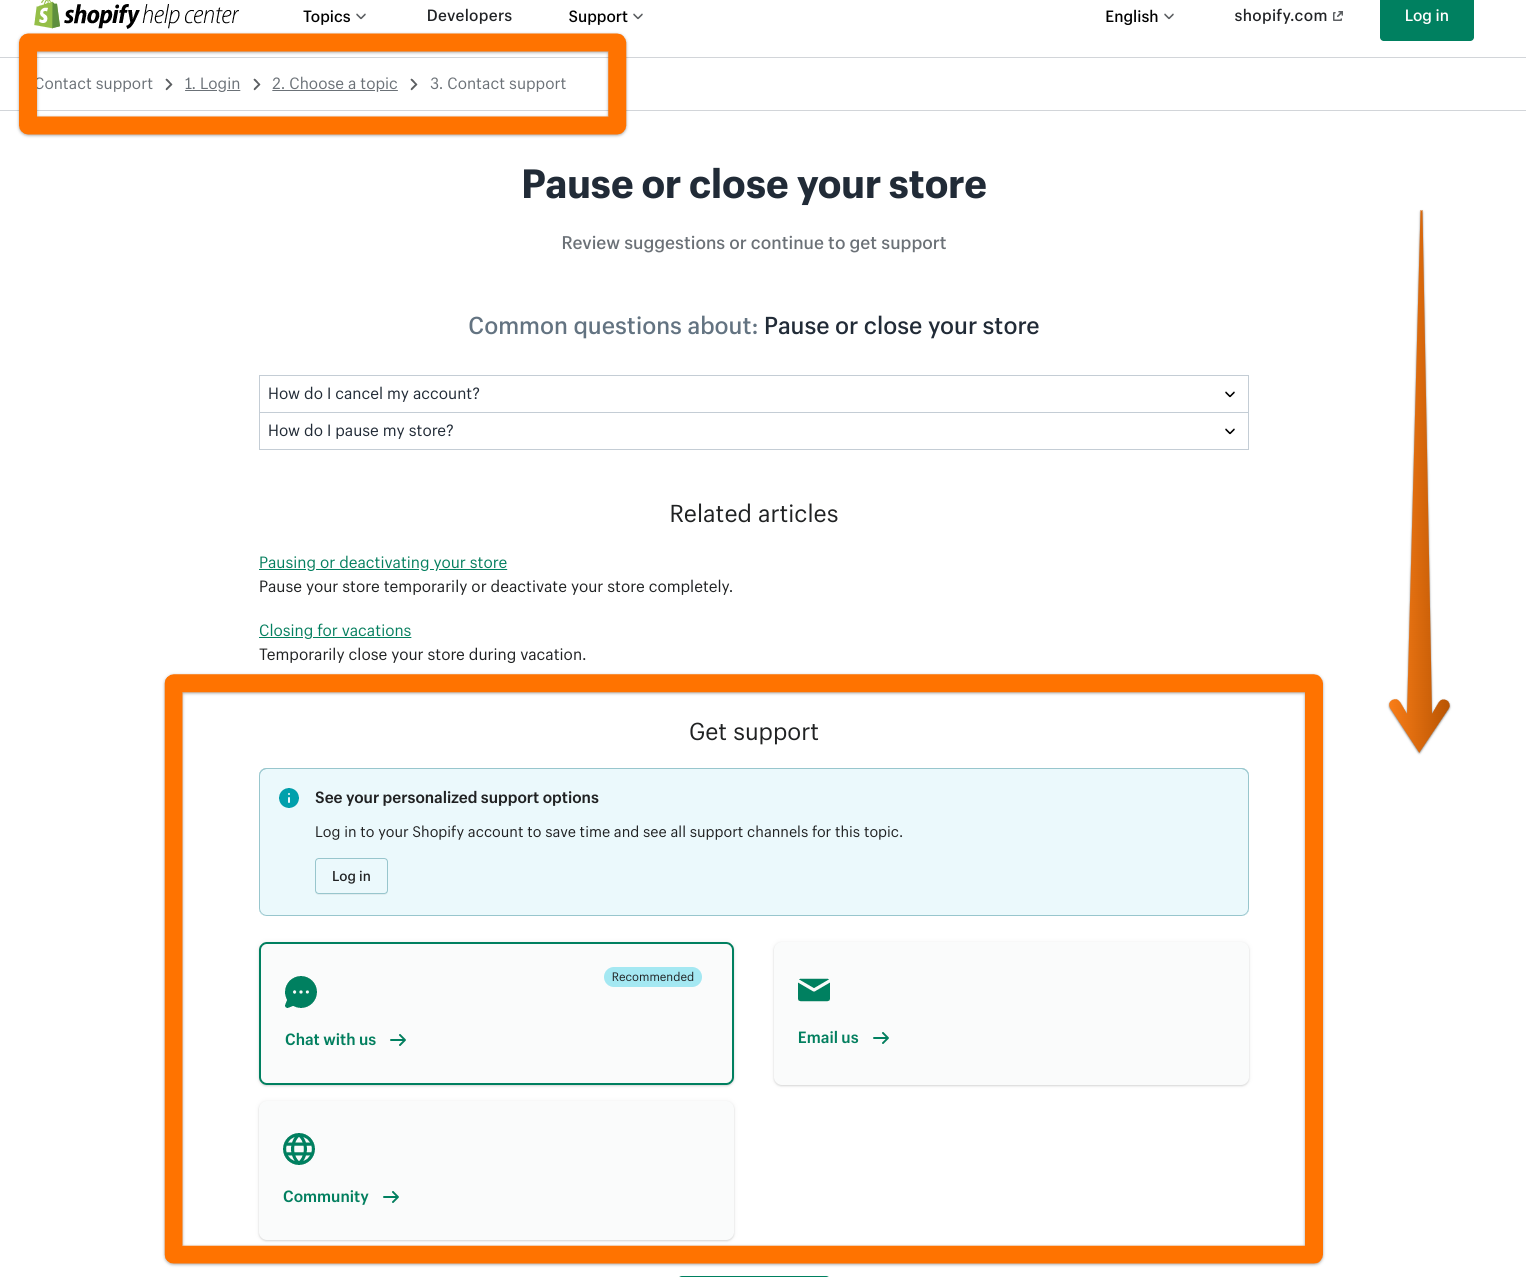Click the arrow beside Email us
Viewport: 1526px width, 1277px height.
[x=881, y=1038]
